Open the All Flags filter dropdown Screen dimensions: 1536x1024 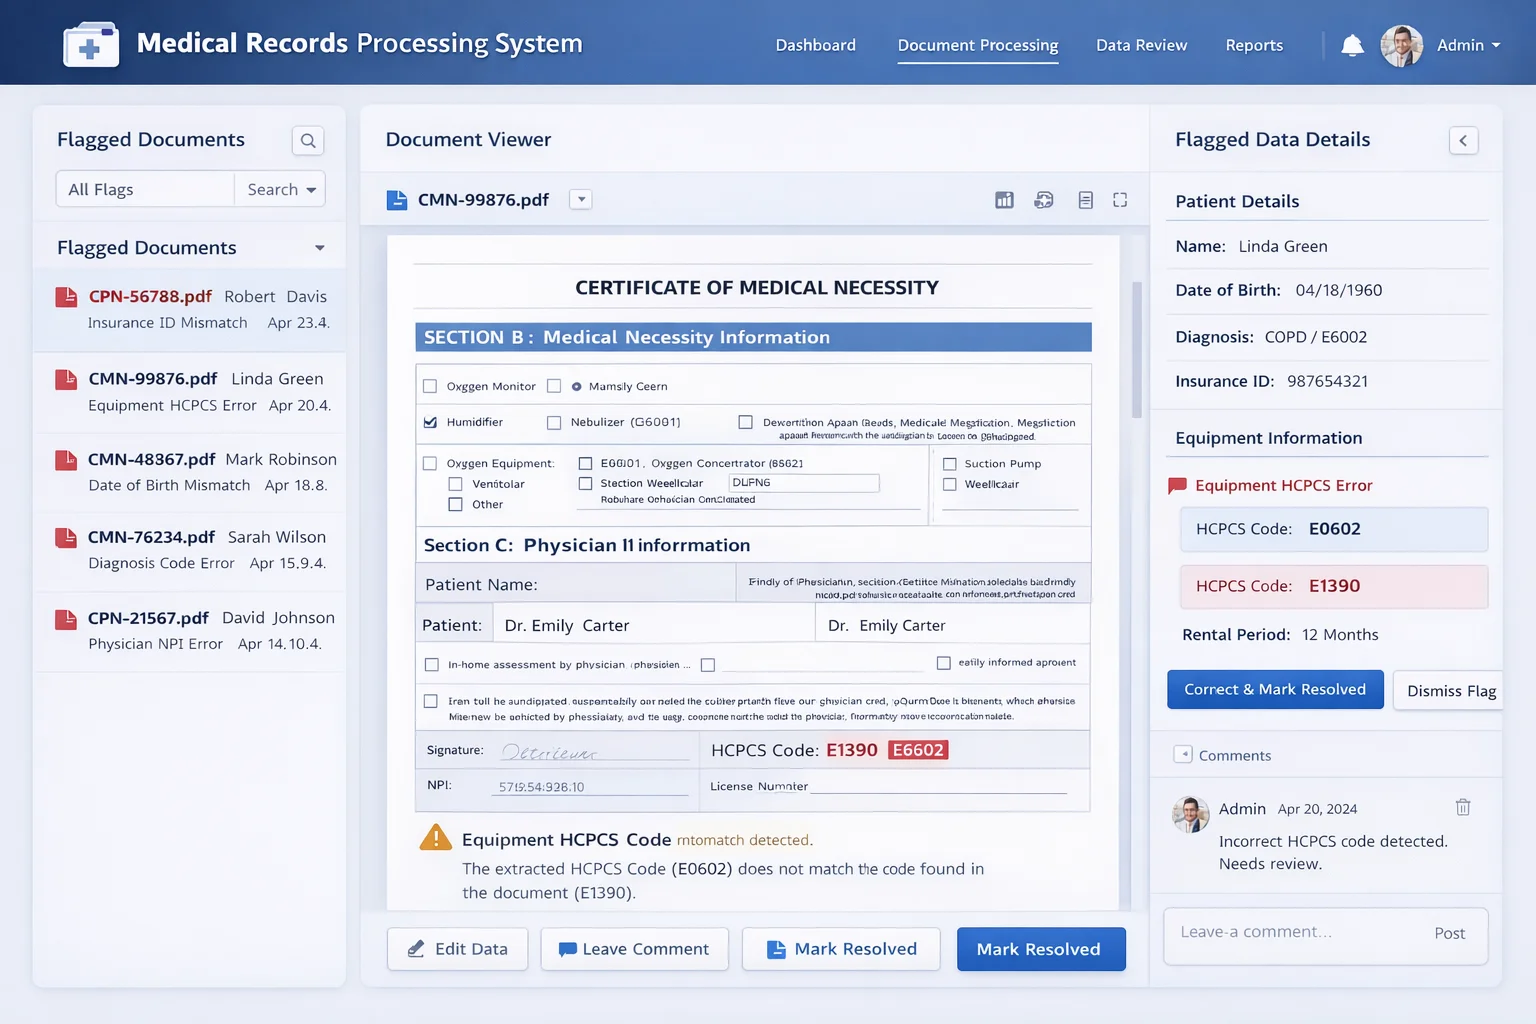[145, 189]
